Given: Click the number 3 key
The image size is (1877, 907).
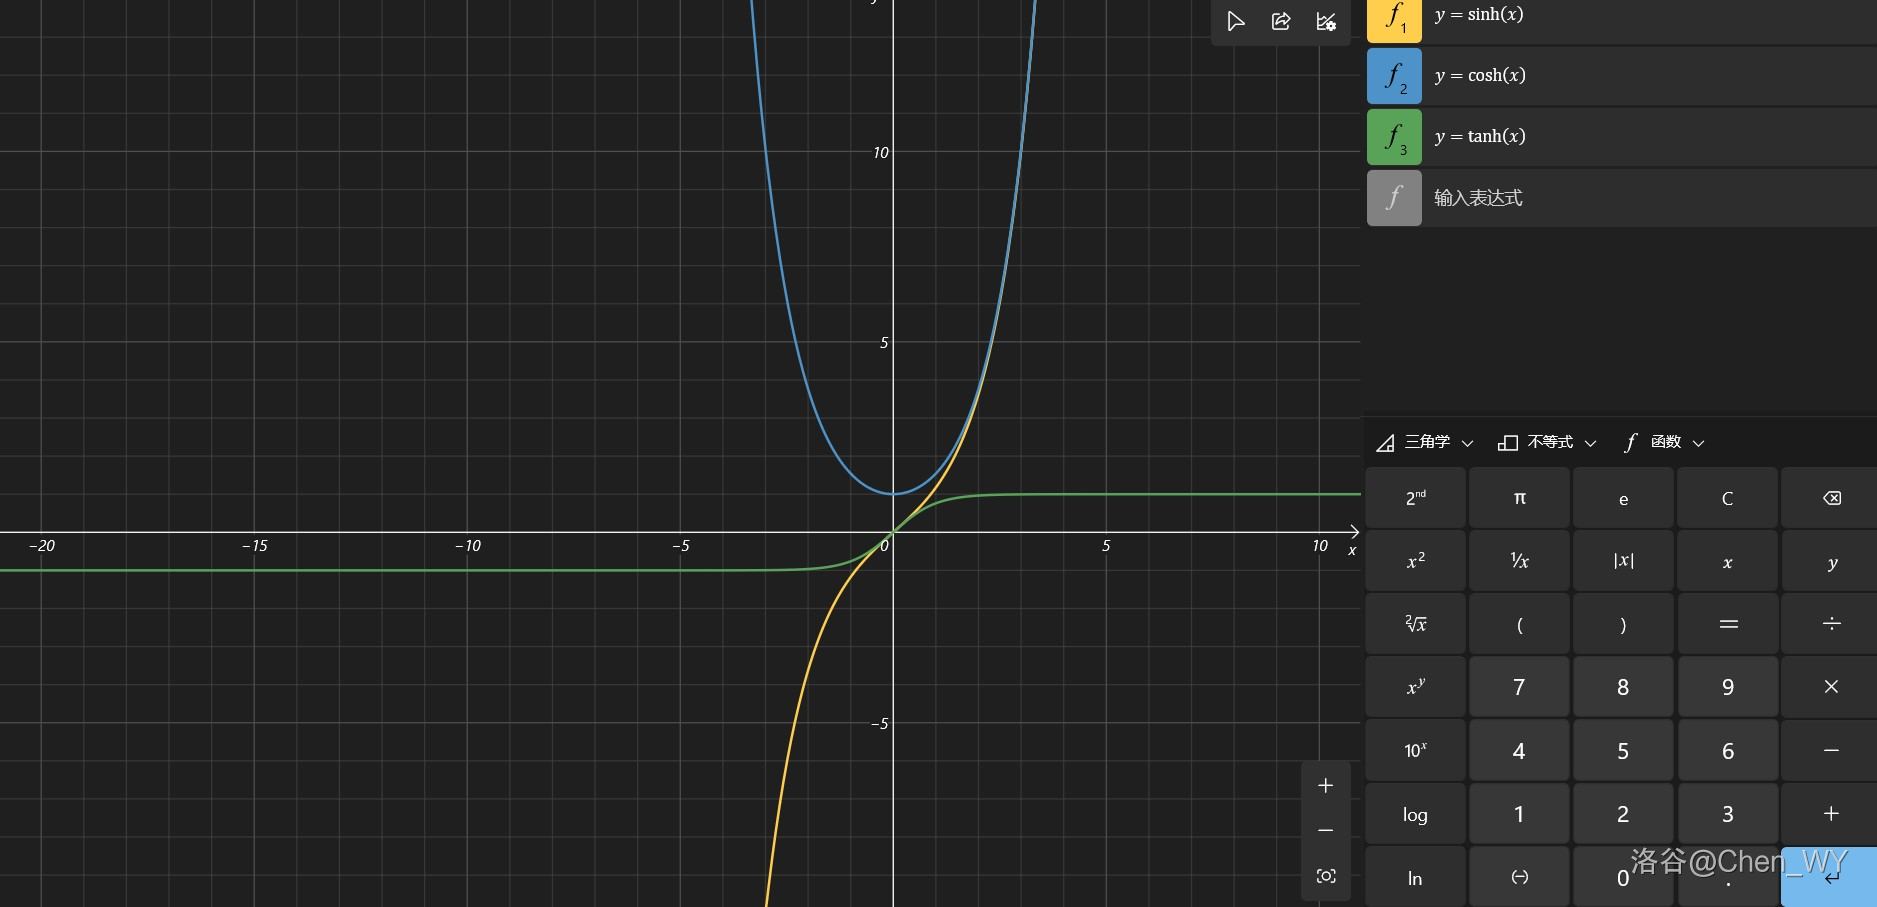Looking at the screenshot, I should (1727, 814).
